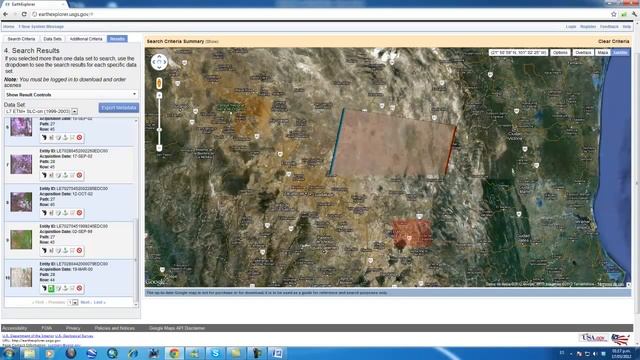
Task: Open Google Maps API Disclaimer footer link
Action: pyautogui.click(x=177, y=328)
